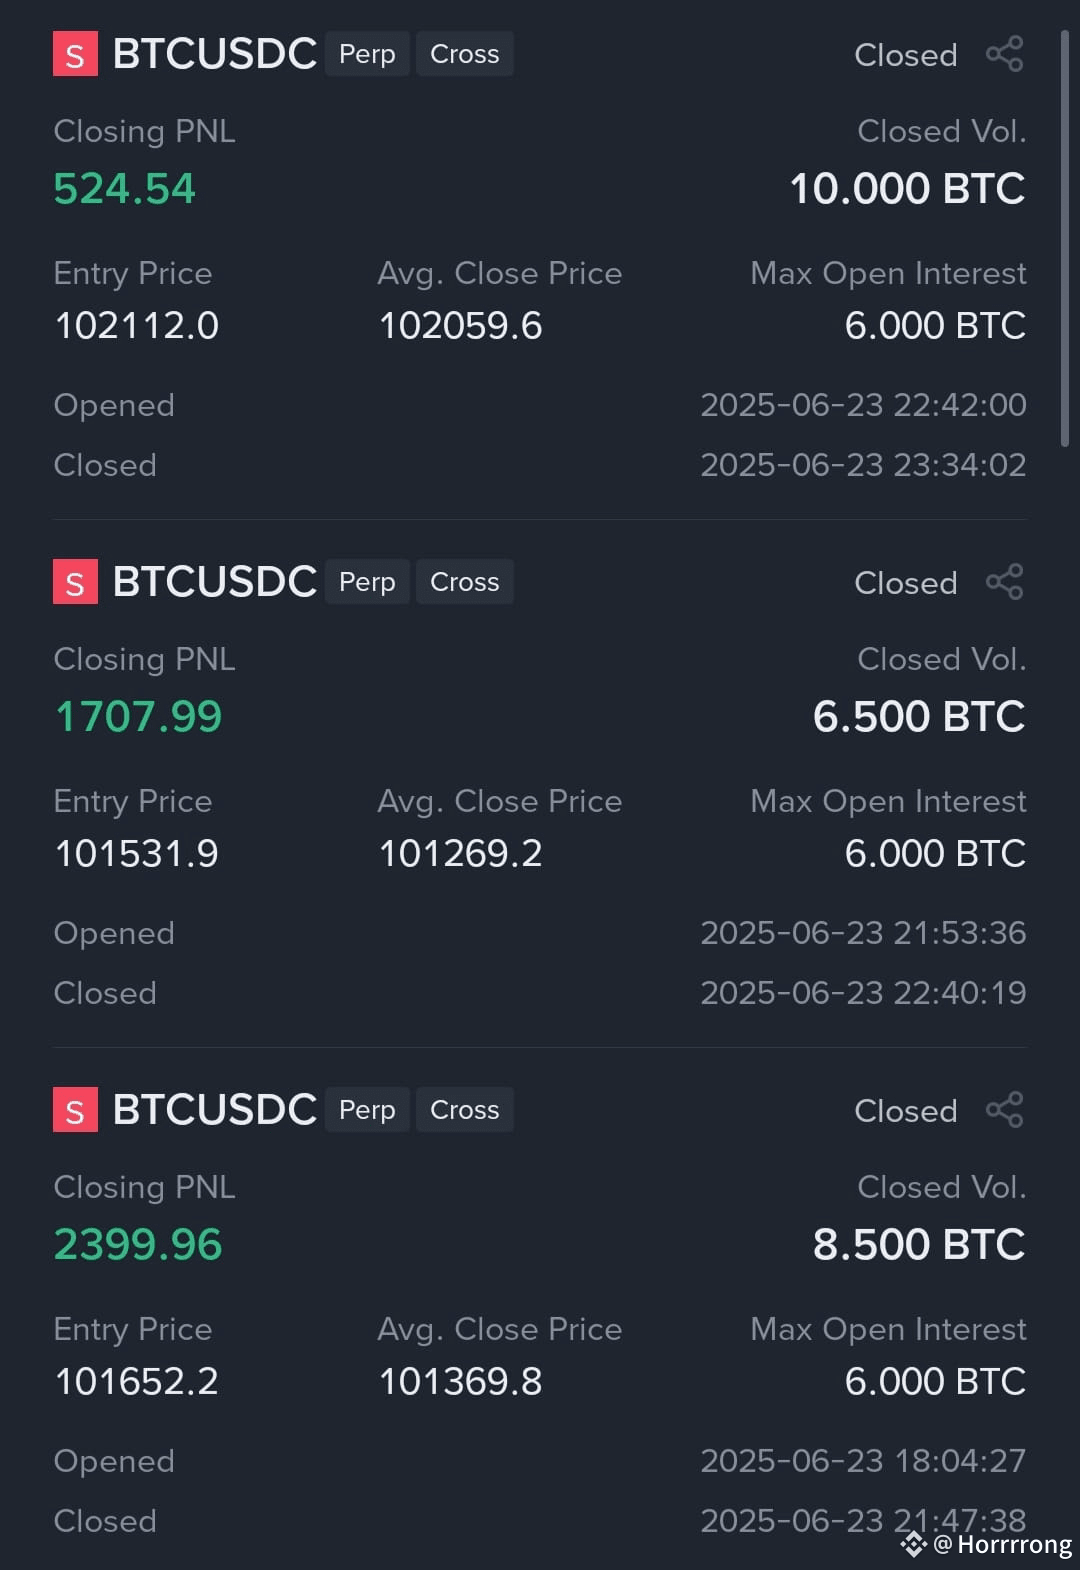Select Cross tag on first position
1080x1570 pixels.
pos(465,54)
